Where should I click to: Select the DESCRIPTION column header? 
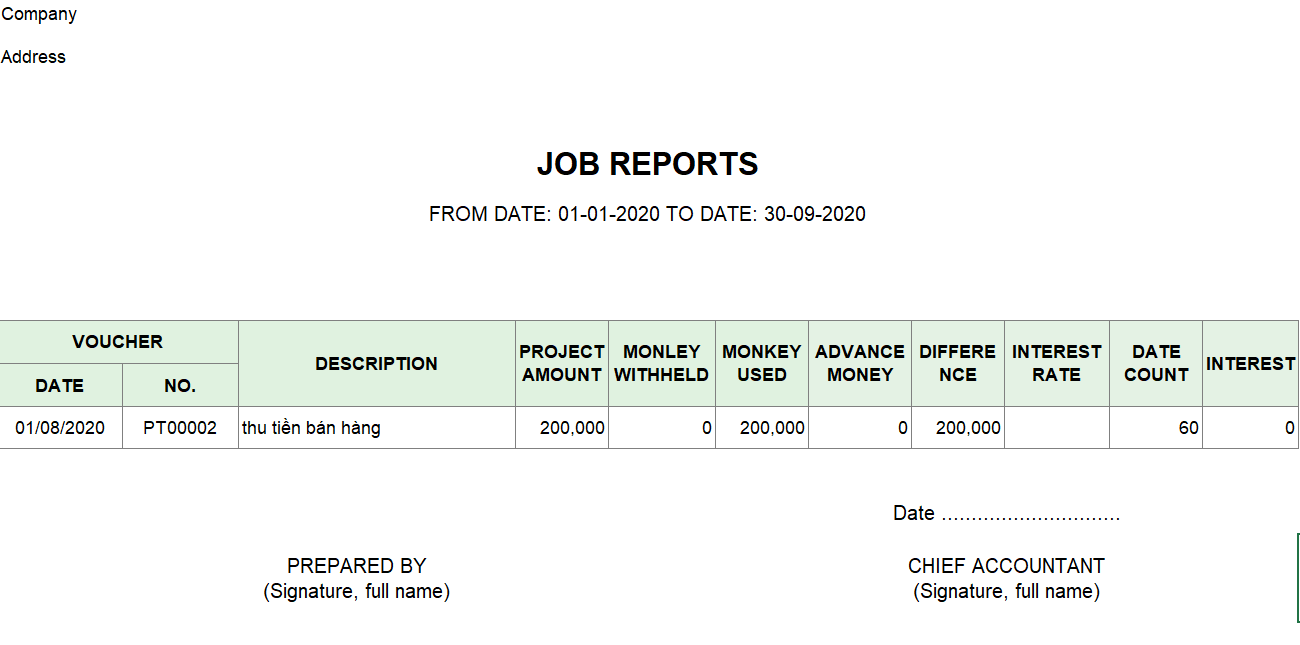click(376, 364)
